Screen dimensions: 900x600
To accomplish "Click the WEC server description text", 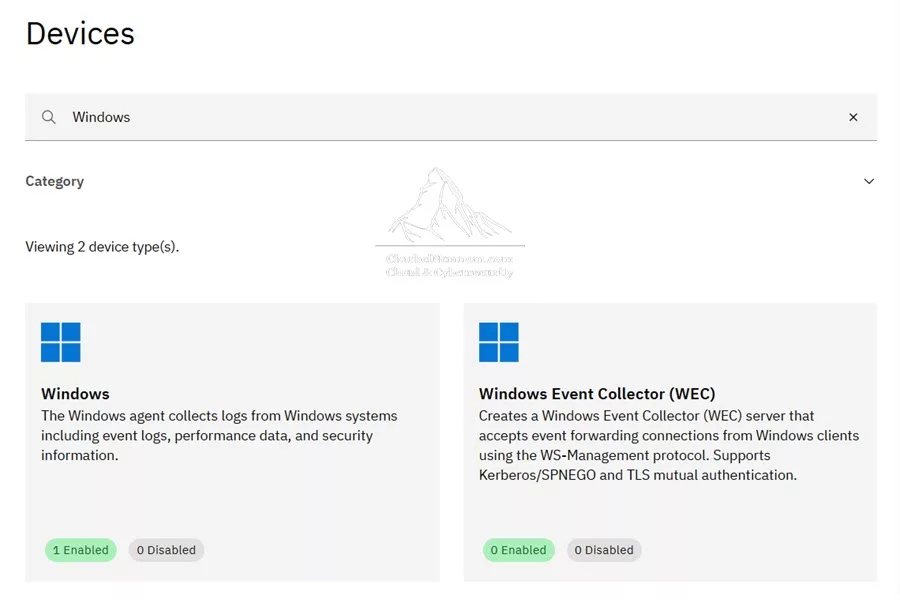I will click(669, 445).
